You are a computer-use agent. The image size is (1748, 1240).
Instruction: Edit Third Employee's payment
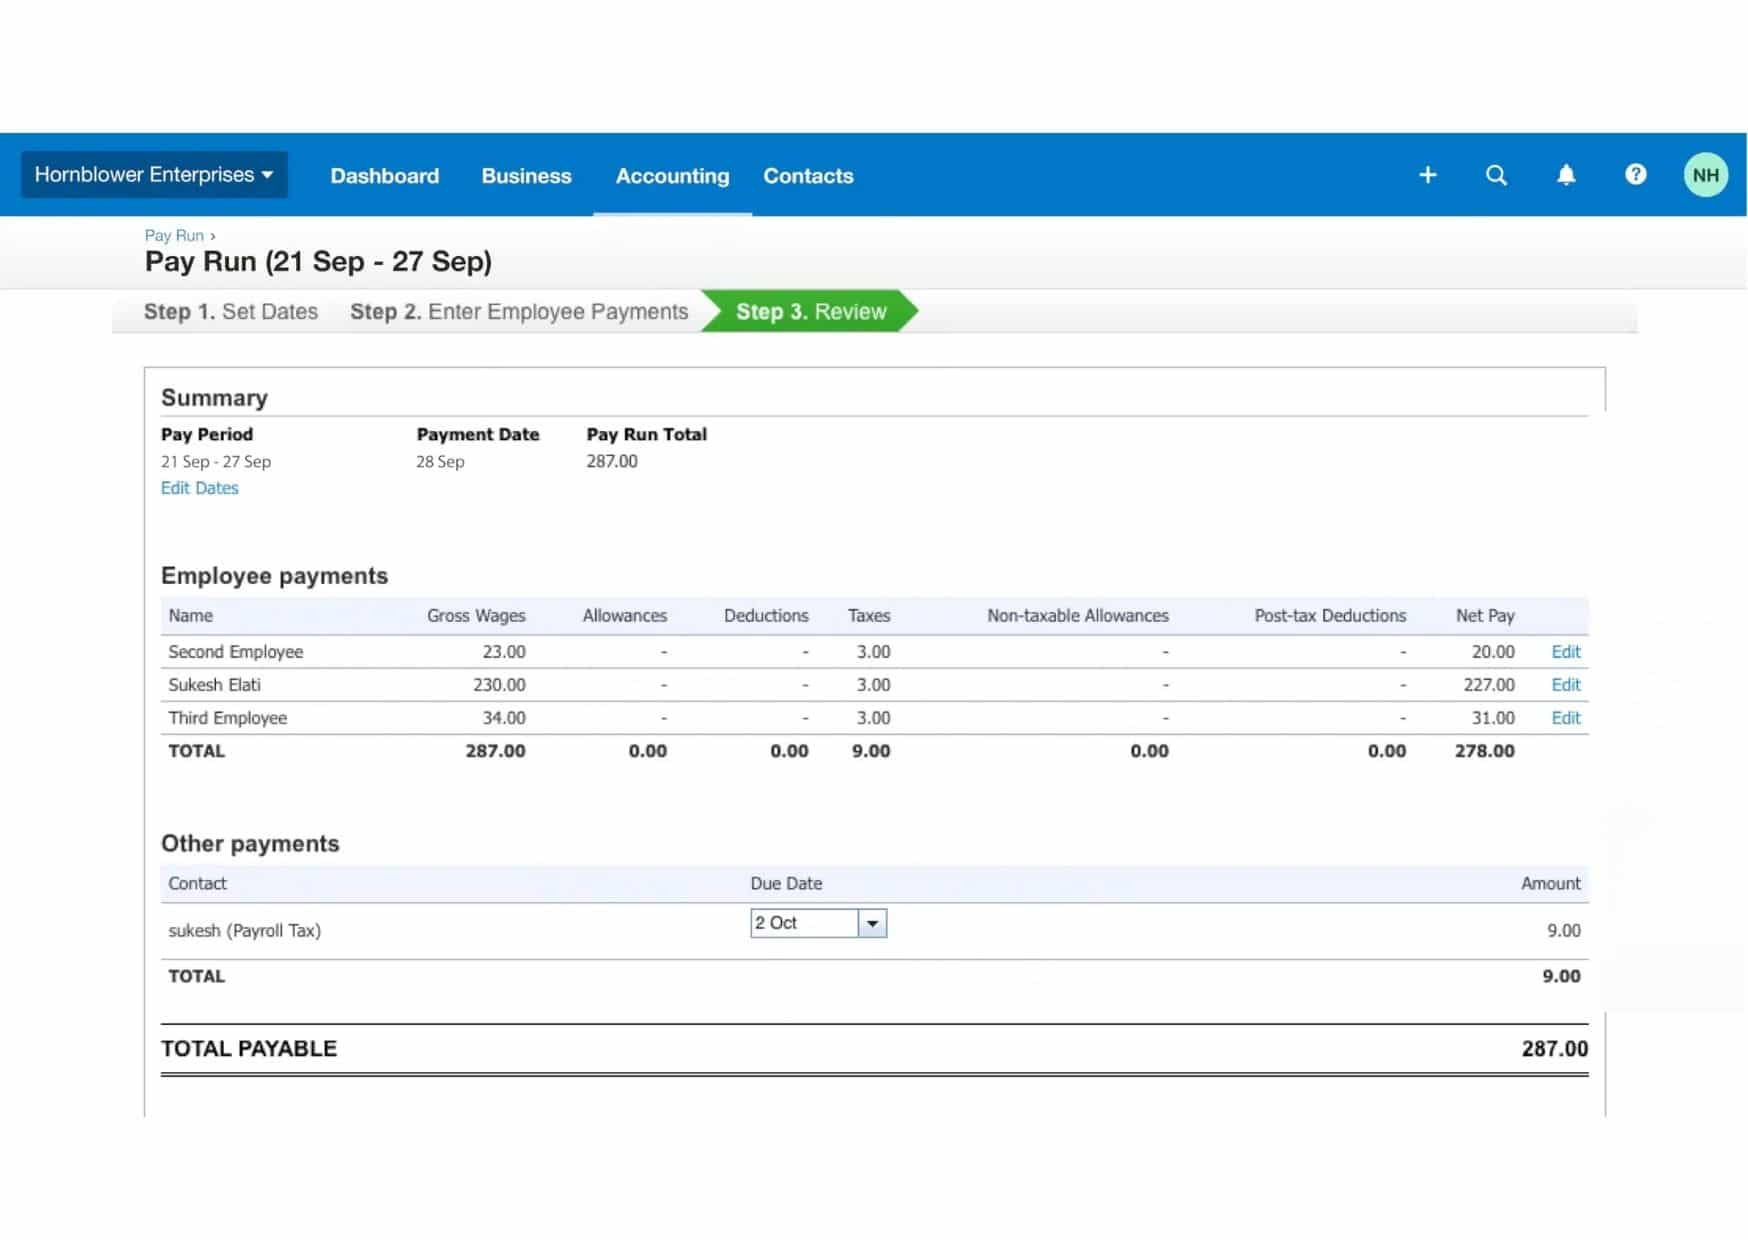coord(1565,718)
